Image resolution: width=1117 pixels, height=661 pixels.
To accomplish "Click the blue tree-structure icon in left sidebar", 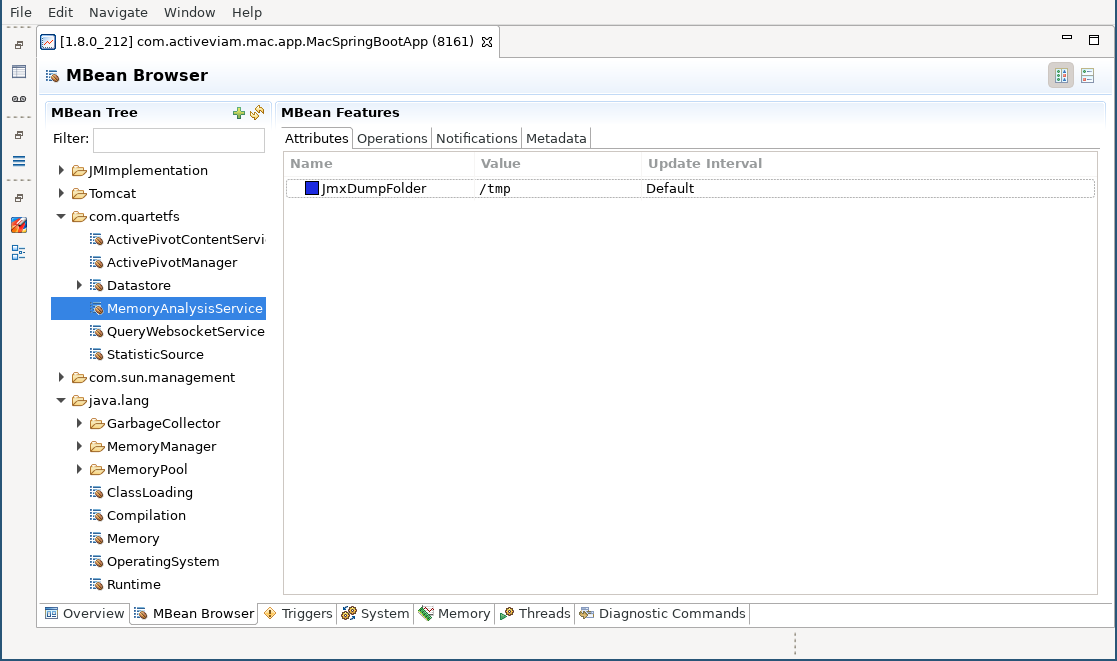I will 19,252.
